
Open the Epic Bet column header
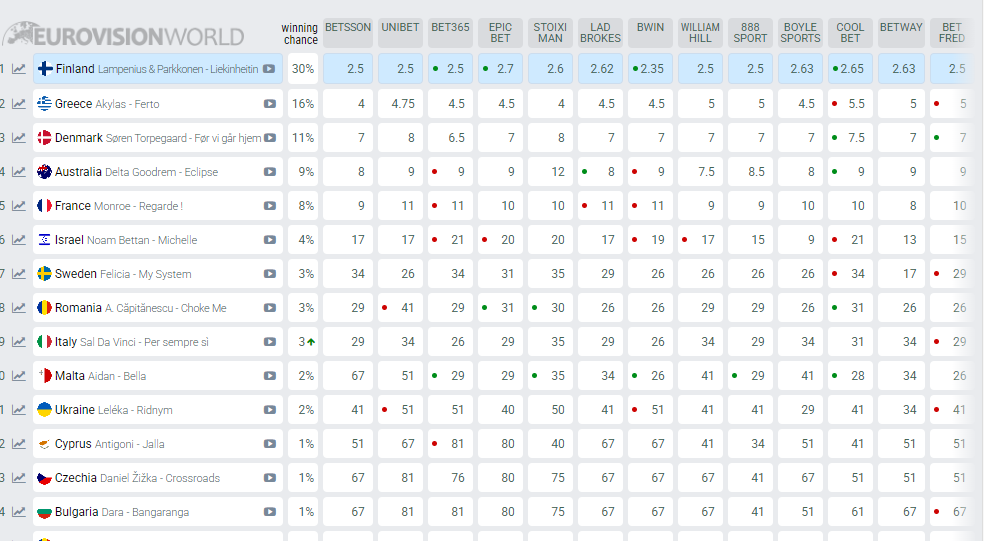tap(500, 33)
